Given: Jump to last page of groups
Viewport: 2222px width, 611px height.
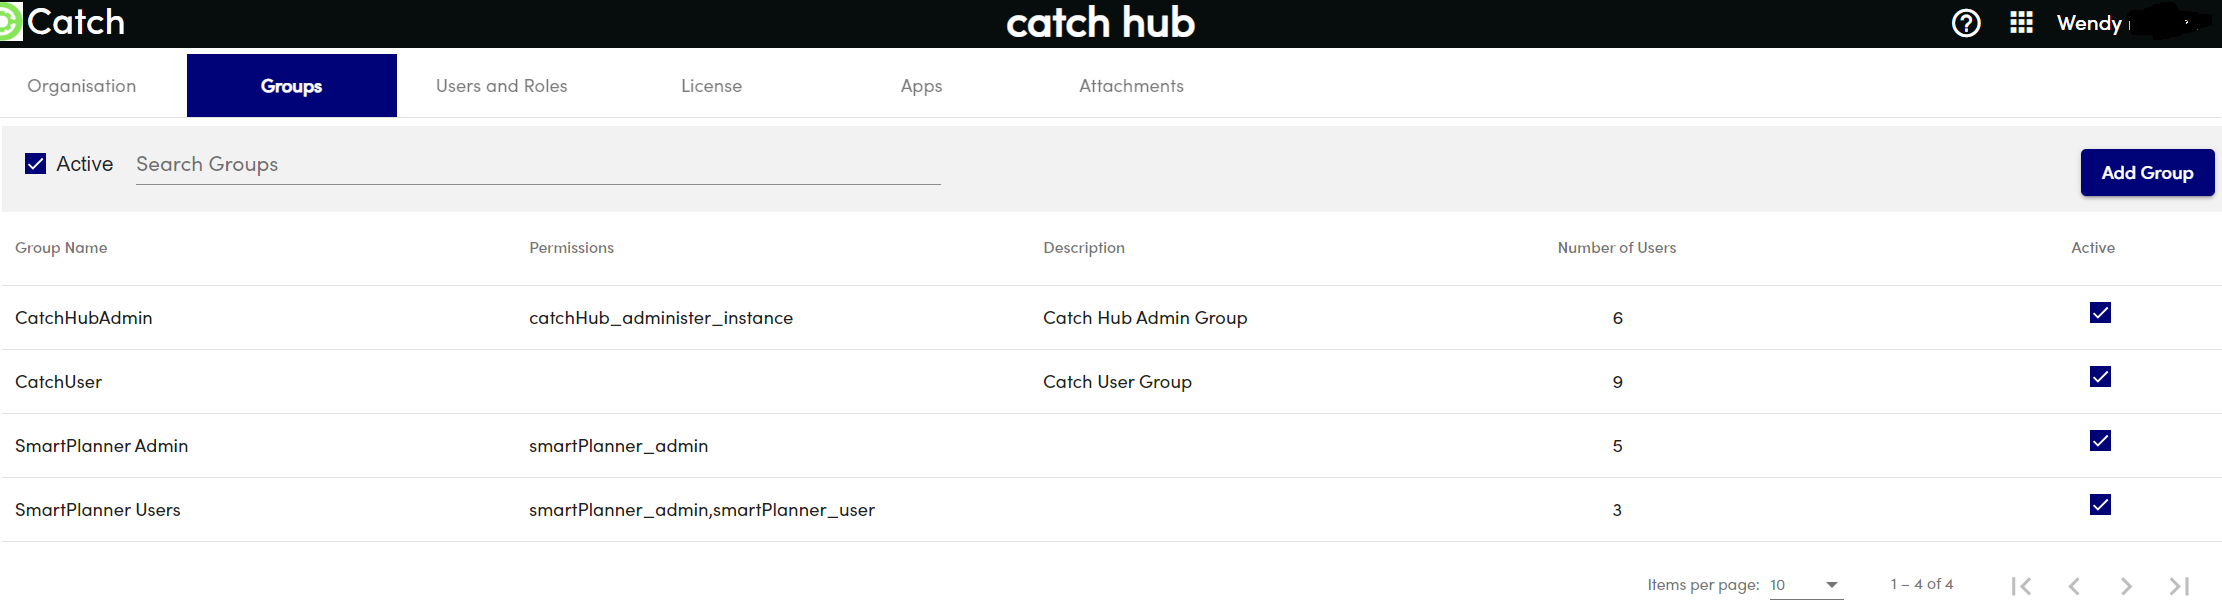Looking at the screenshot, I should (x=2179, y=586).
